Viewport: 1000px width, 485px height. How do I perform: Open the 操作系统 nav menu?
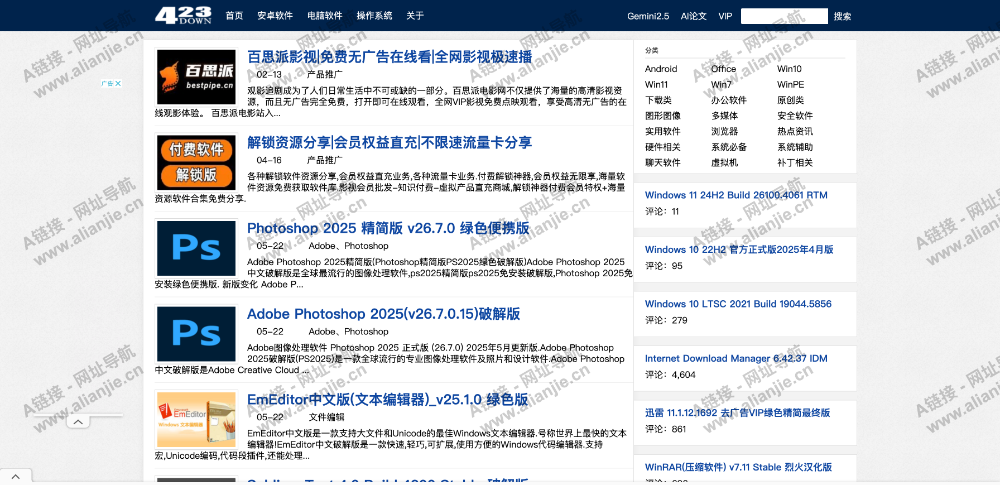click(374, 16)
